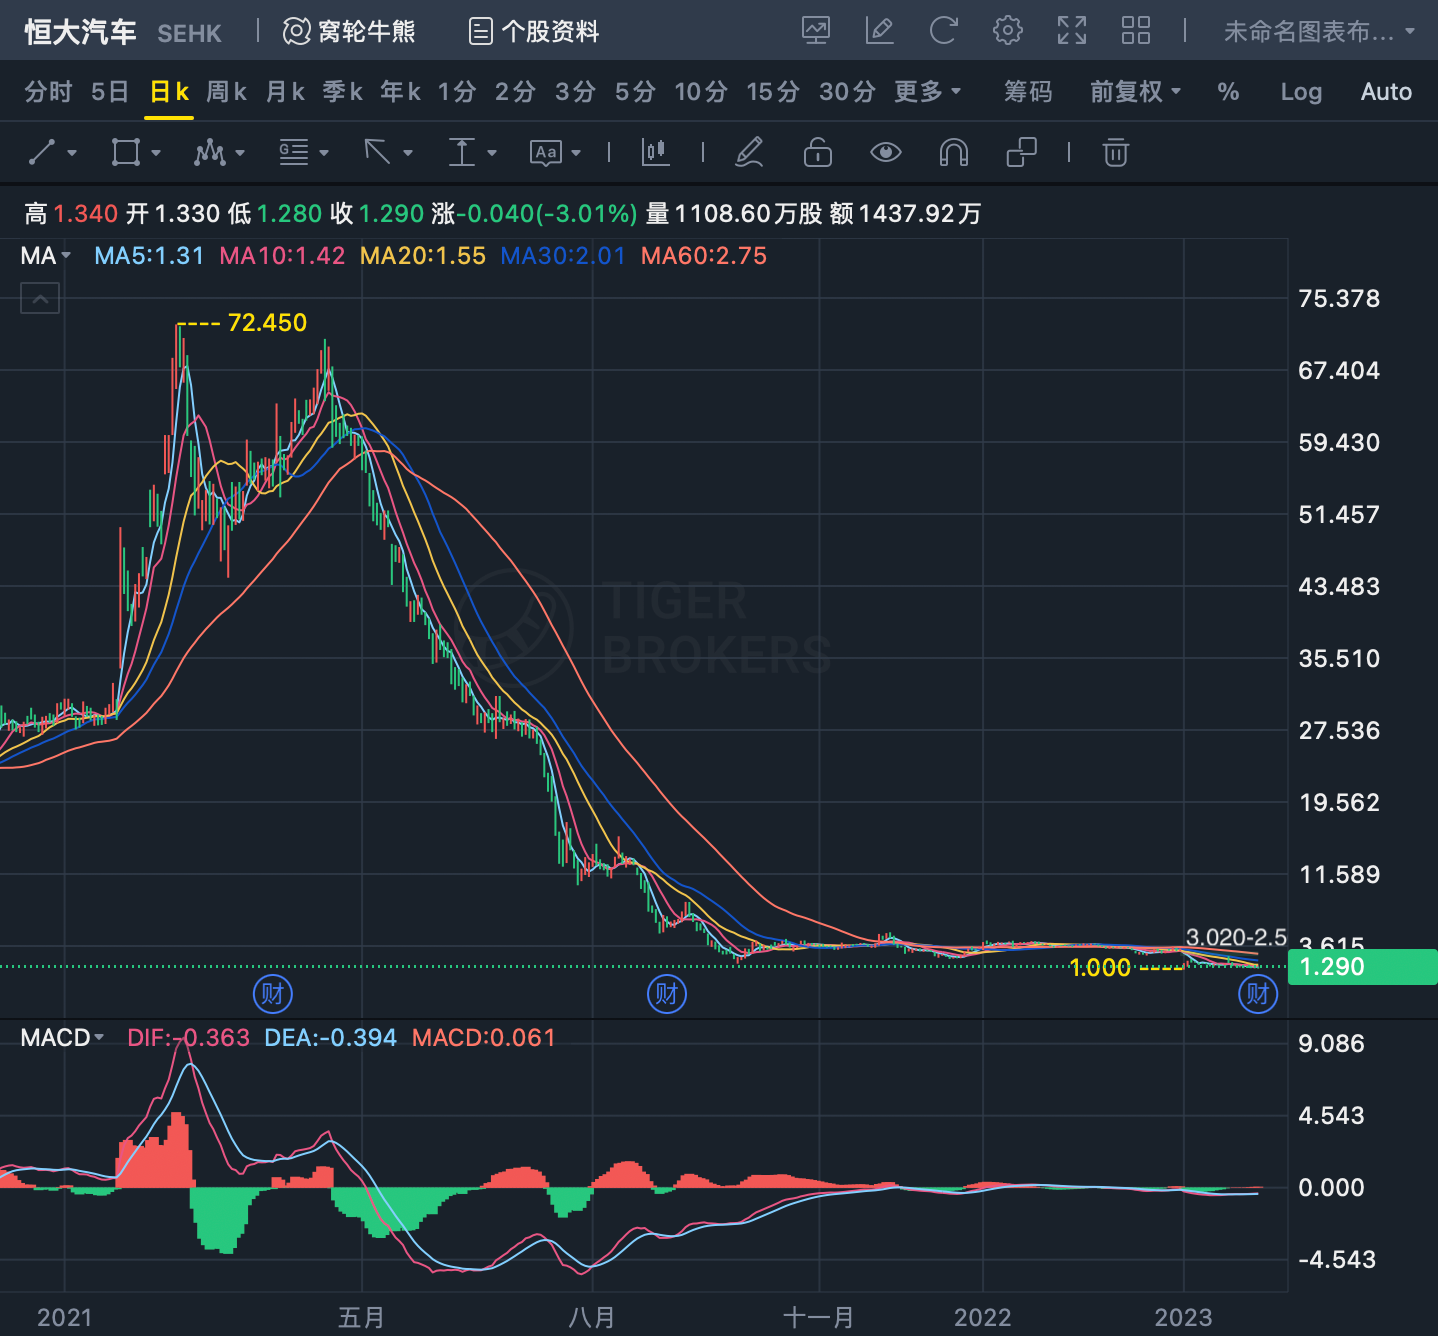
Task: Switch to 3分 three-minute interval
Action: tap(575, 92)
